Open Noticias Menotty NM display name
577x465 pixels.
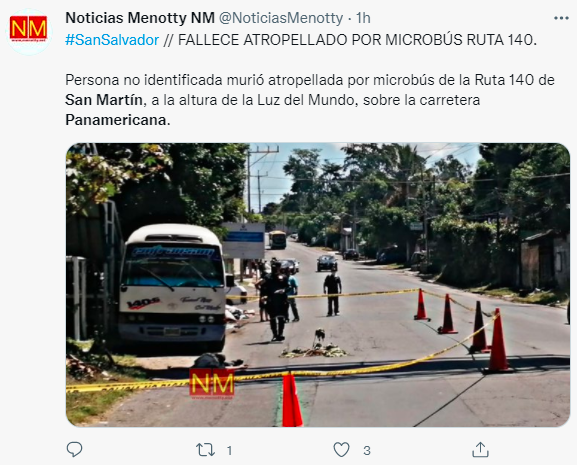(x=140, y=18)
